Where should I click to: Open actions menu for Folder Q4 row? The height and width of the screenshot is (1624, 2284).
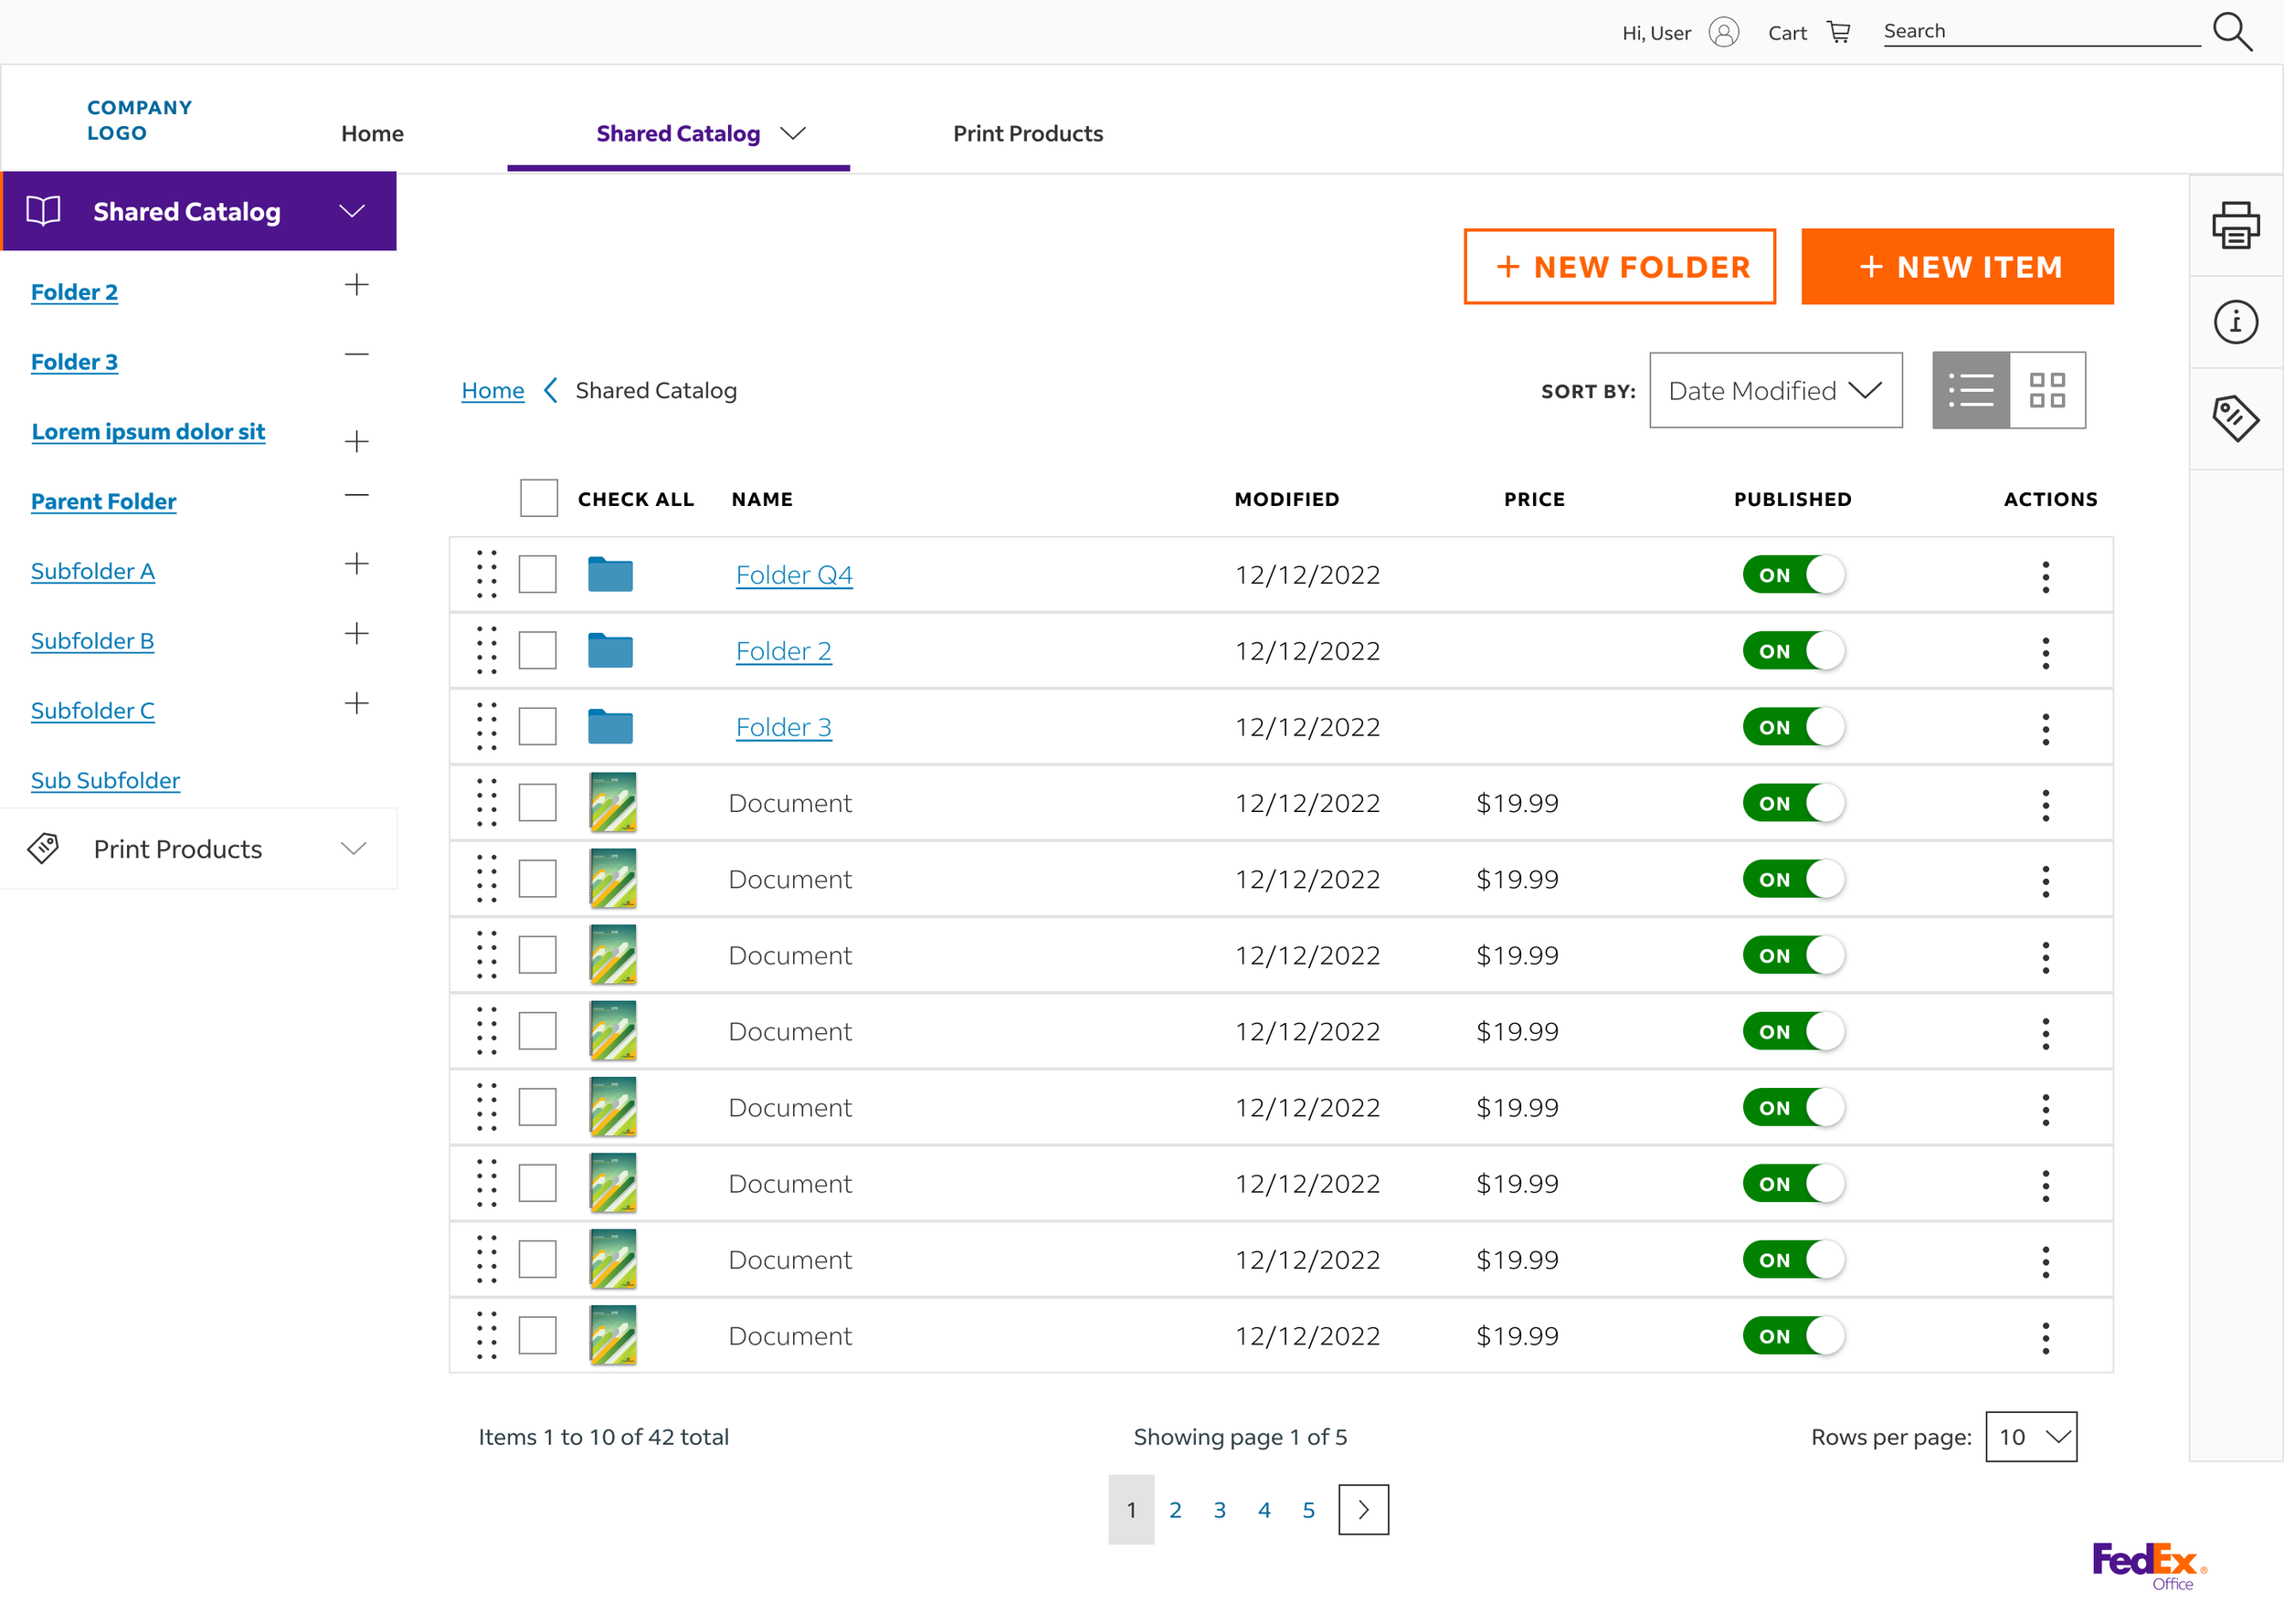point(2045,576)
